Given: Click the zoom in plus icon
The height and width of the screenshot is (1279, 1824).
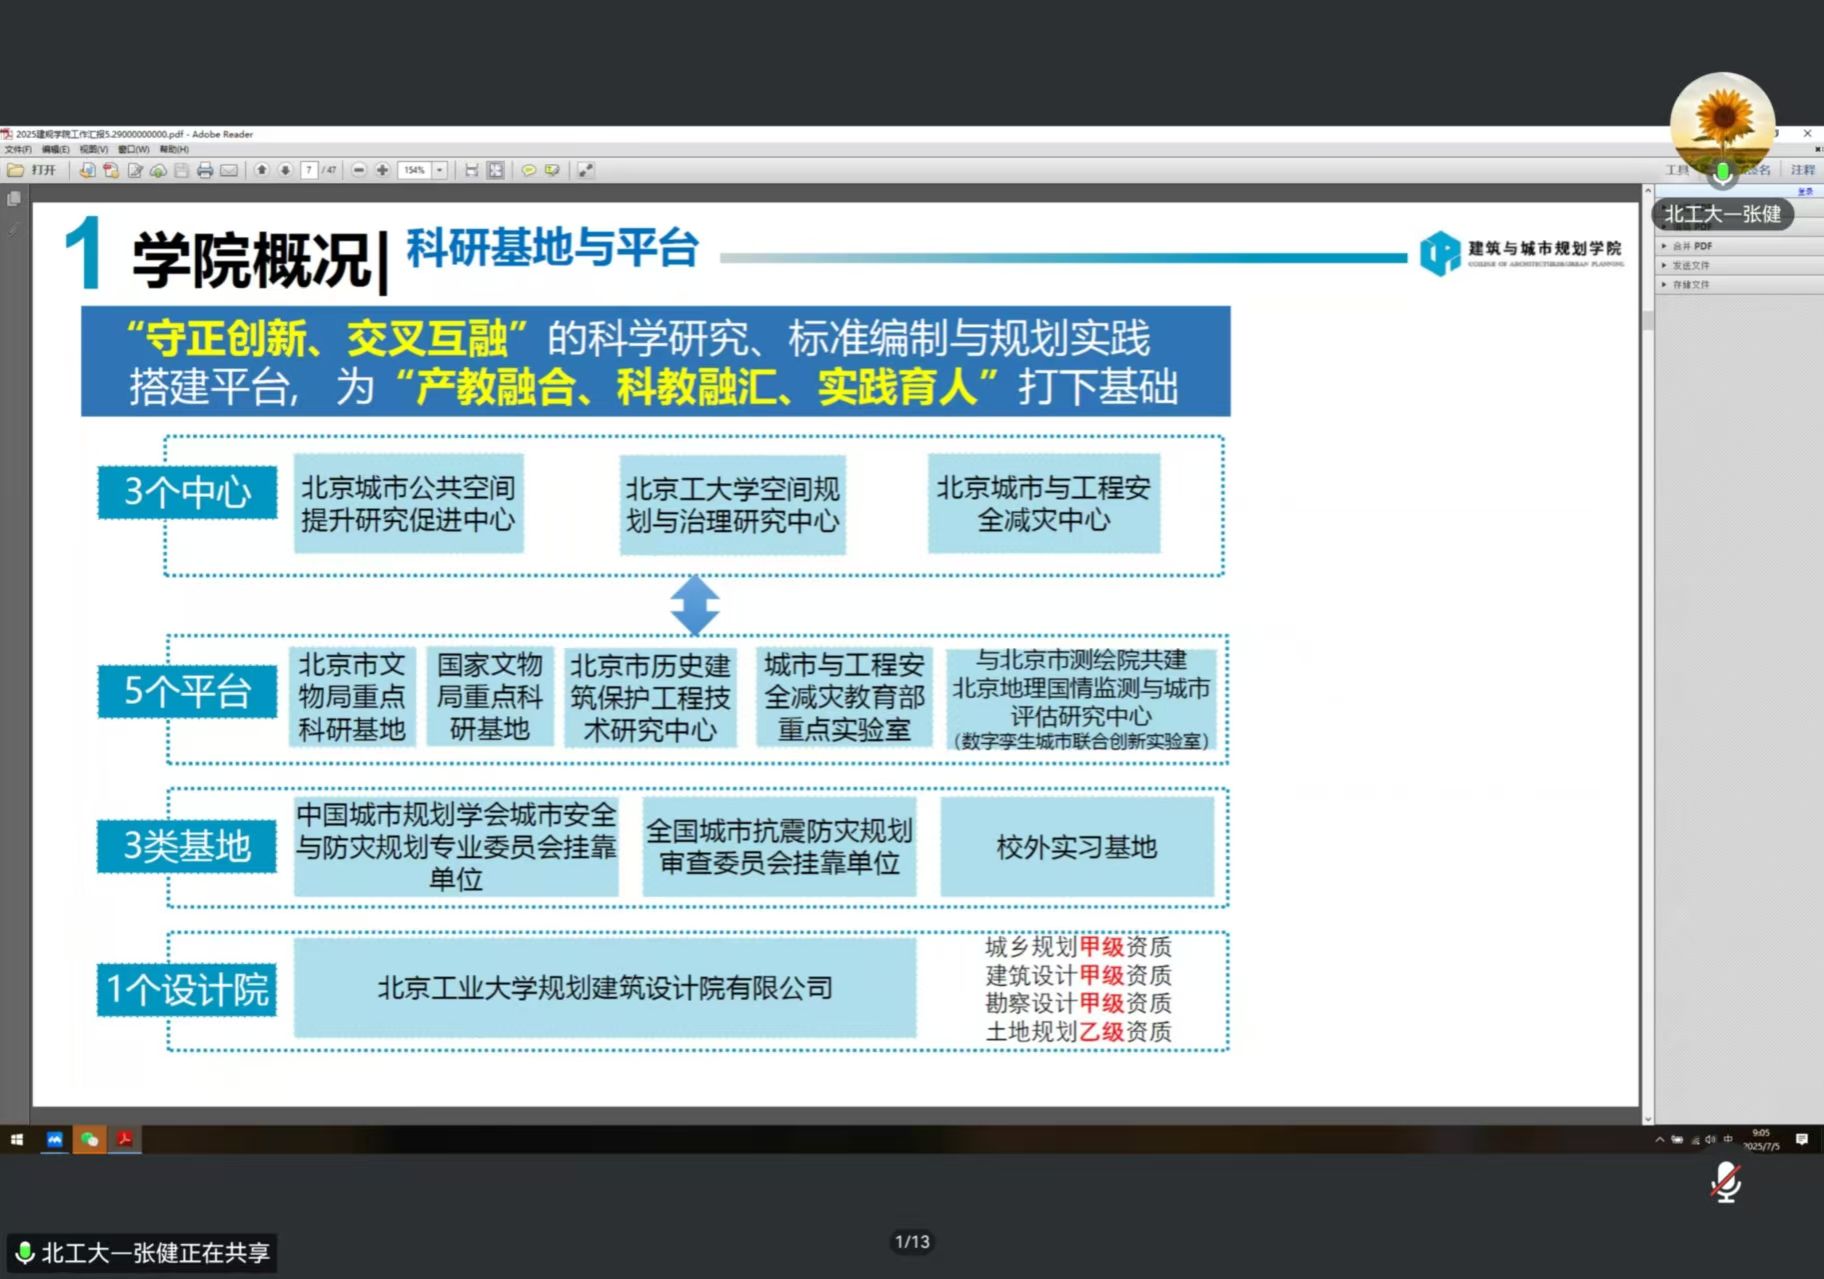Looking at the screenshot, I should click(382, 170).
